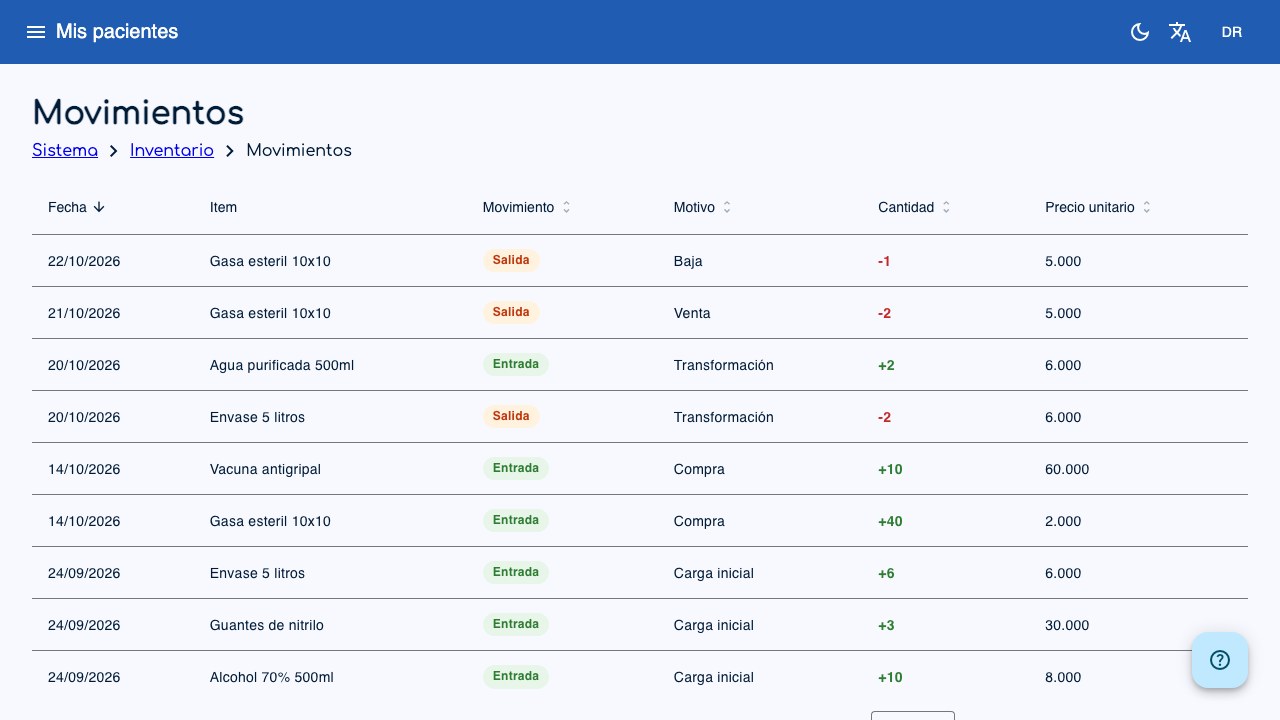Click Entrada badge for Agua purificada 500ml

(516, 364)
